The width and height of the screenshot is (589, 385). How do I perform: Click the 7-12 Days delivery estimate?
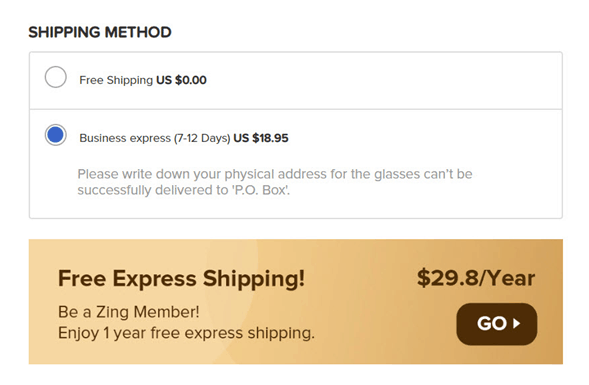[202, 138]
